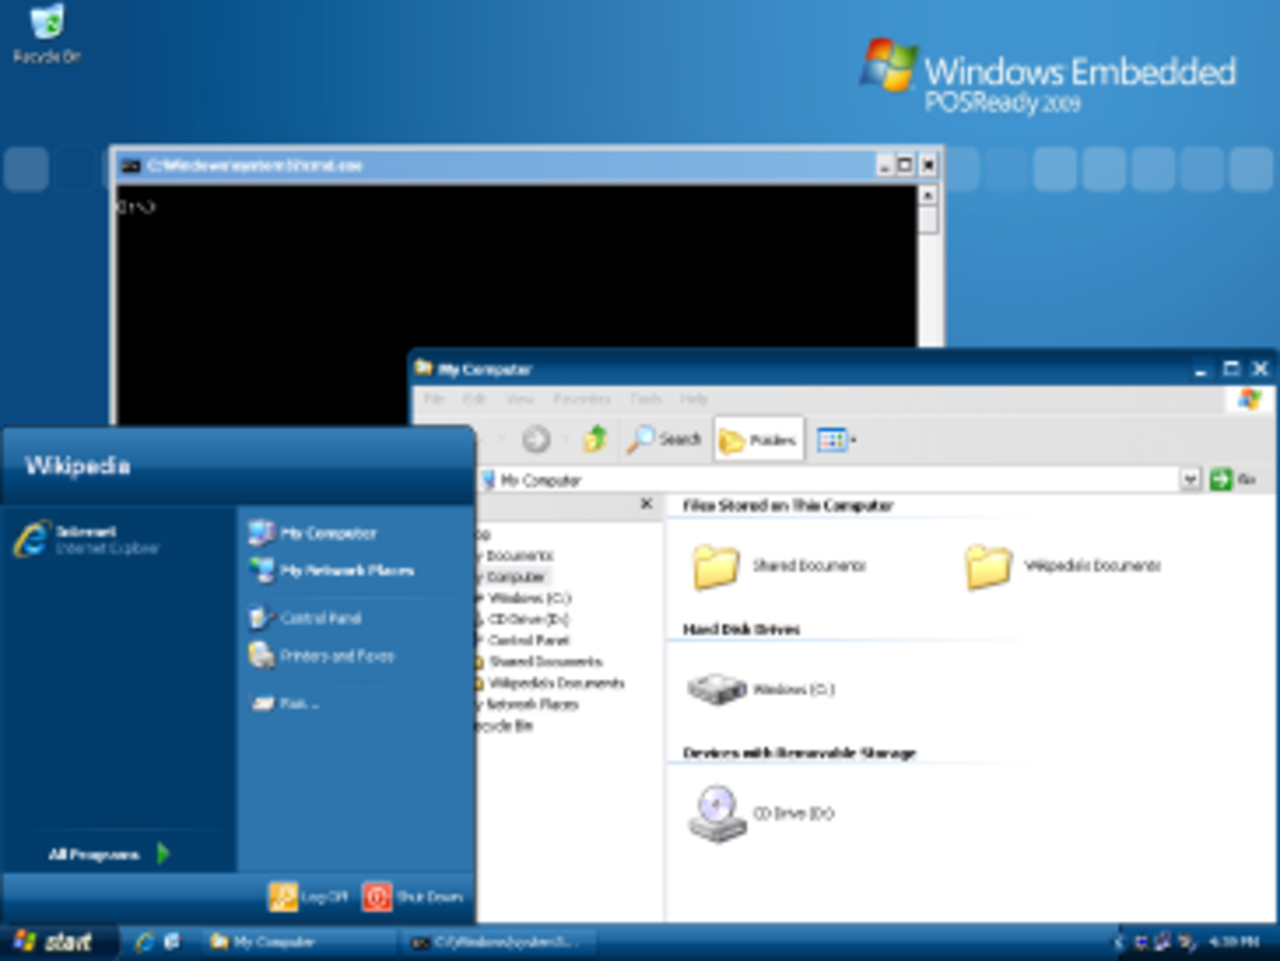The width and height of the screenshot is (1280, 961).
Task: Maximize the cmd.exe window
Action: 905,166
